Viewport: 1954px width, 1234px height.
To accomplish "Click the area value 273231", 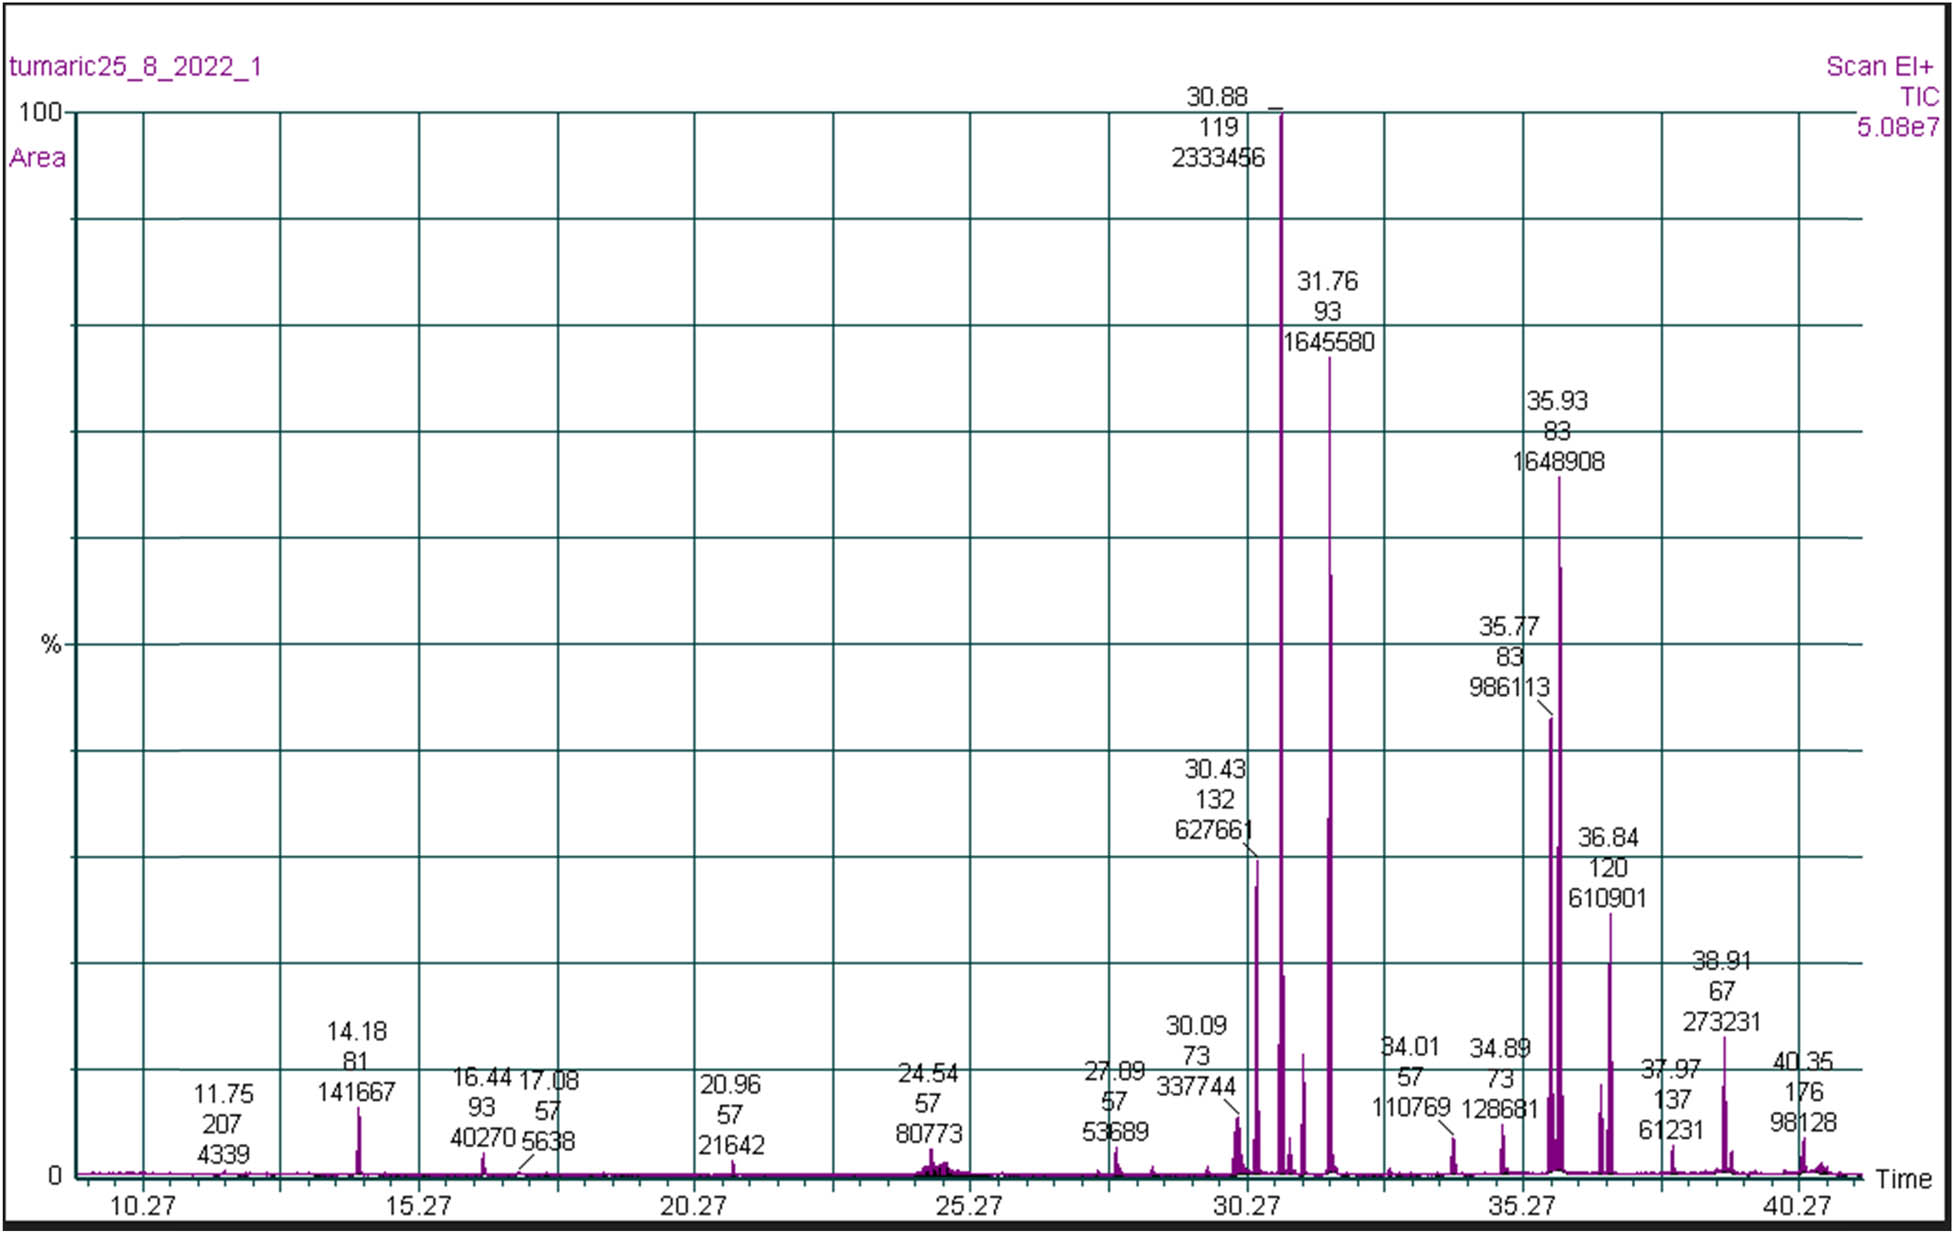I will [x=1721, y=1022].
